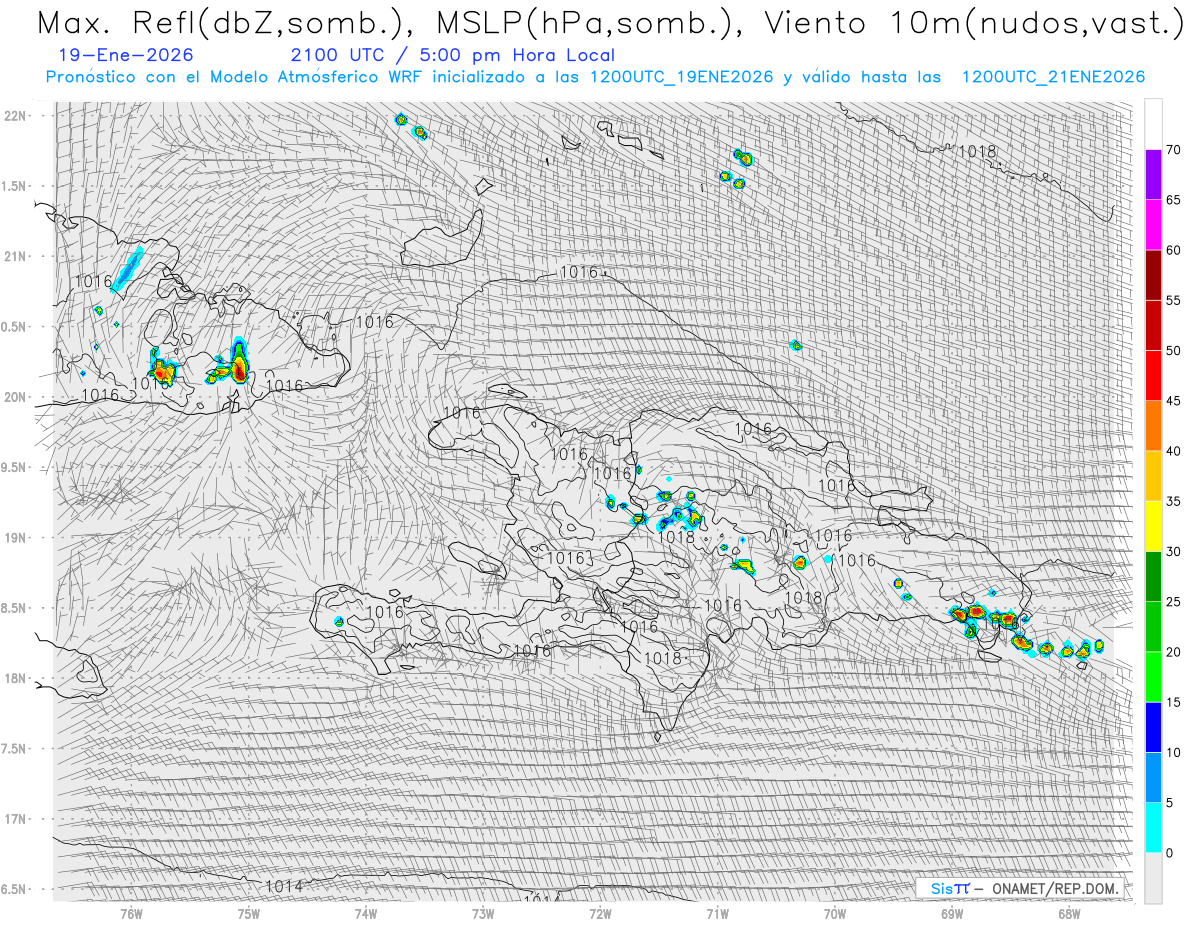Pick the dark blue 10–15 dBZ band
This screenshot has width=1200, height=927.
pyautogui.click(x=1153, y=727)
